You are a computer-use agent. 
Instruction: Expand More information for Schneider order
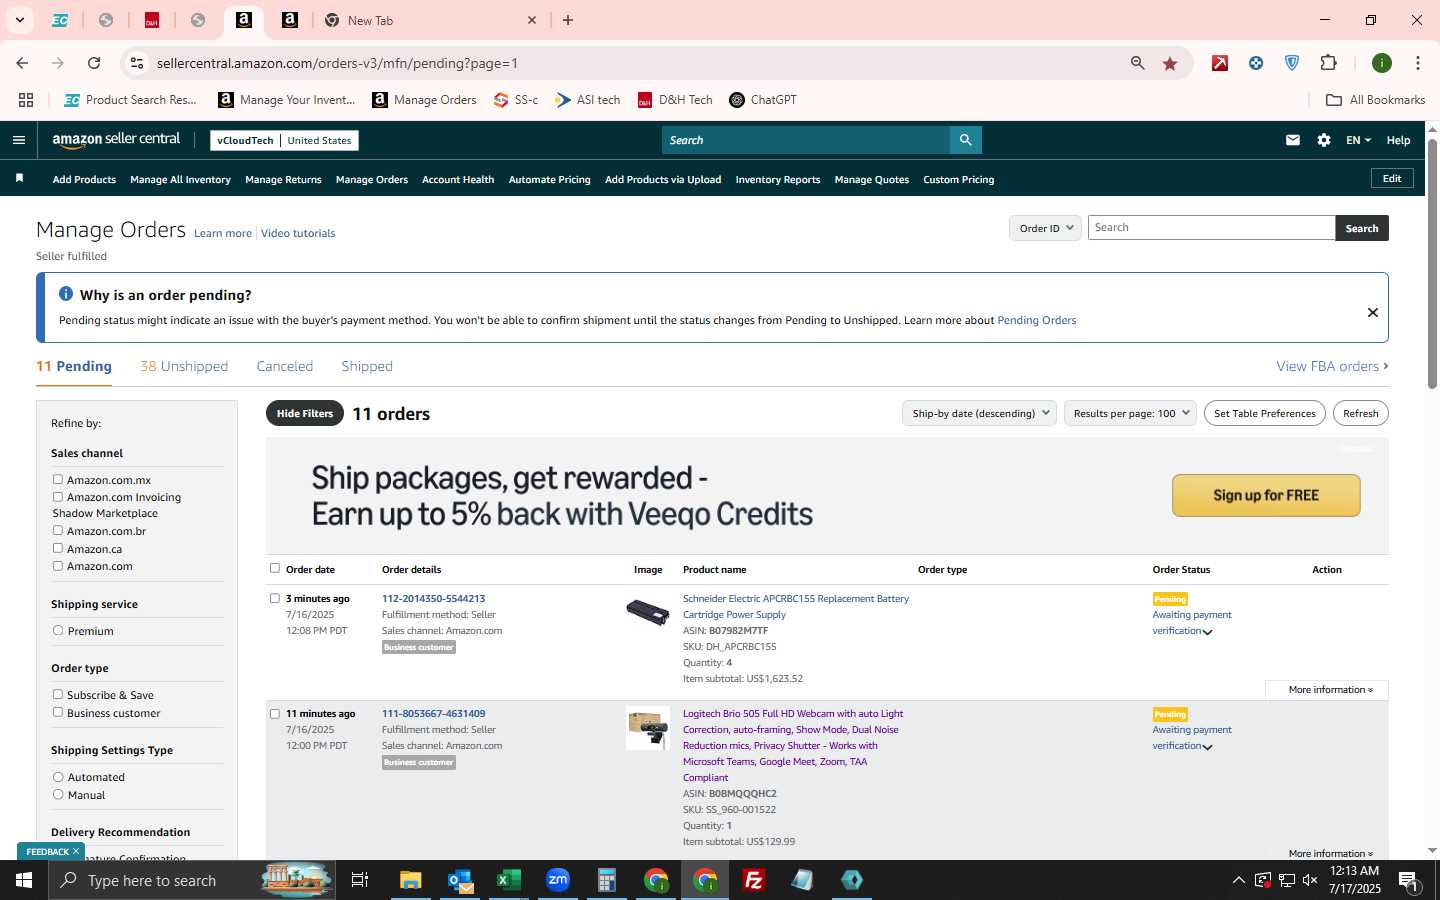[1329, 690]
